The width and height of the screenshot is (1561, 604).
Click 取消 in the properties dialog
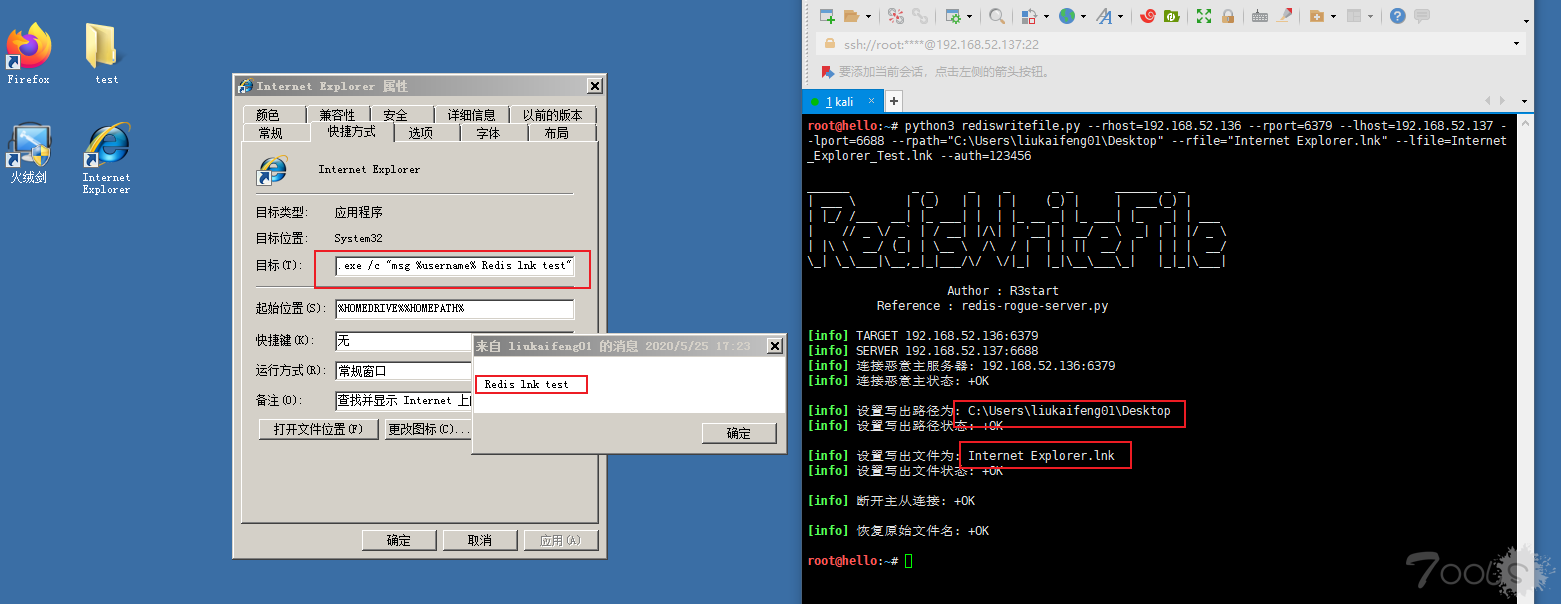(x=479, y=540)
